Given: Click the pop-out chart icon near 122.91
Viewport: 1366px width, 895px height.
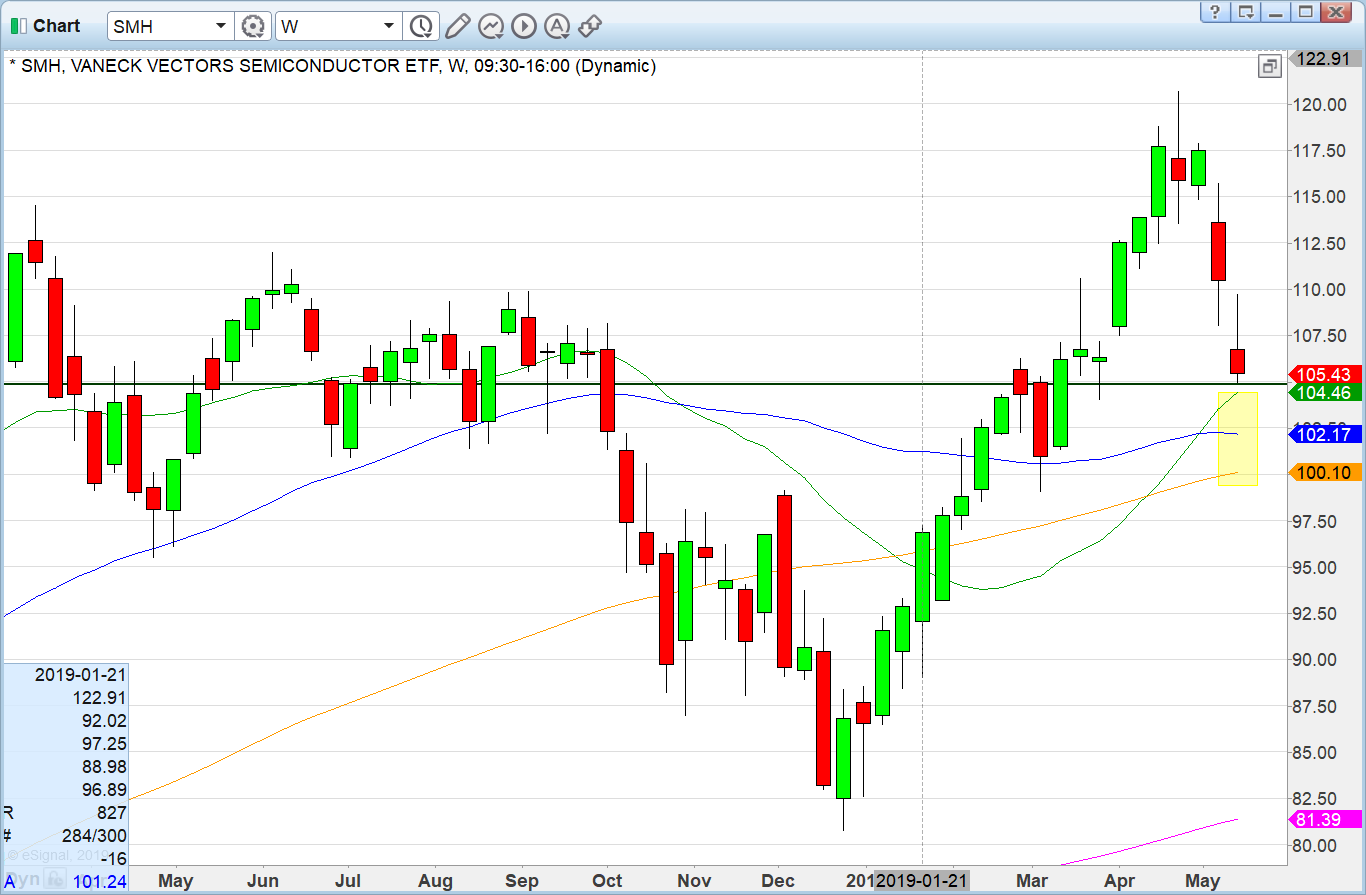Looking at the screenshot, I should [1270, 66].
